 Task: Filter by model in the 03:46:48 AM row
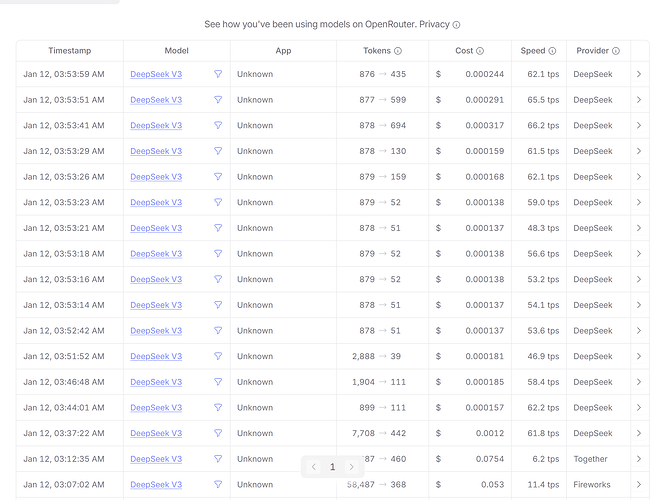click(218, 382)
